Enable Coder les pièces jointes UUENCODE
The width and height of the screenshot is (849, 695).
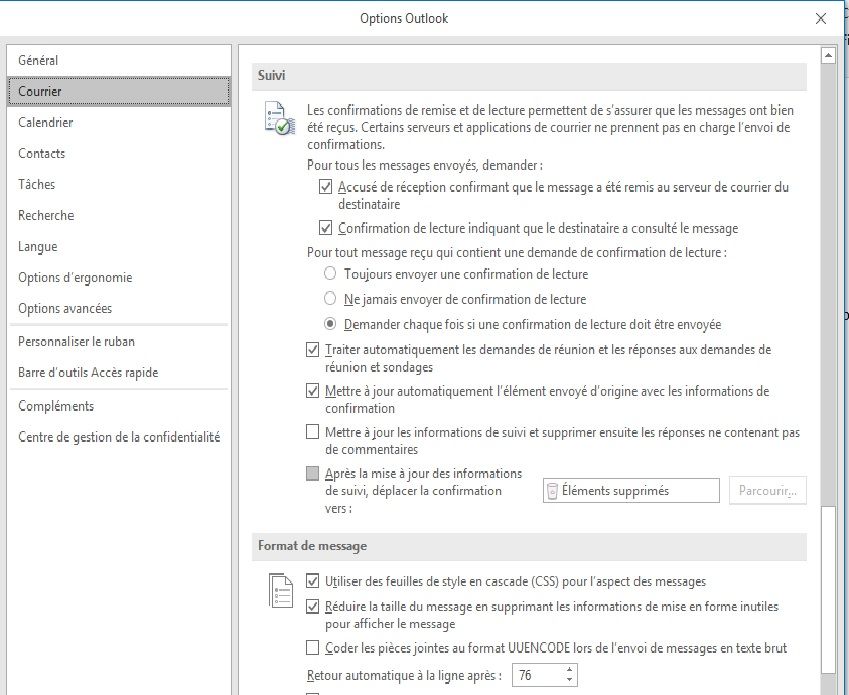[312, 648]
